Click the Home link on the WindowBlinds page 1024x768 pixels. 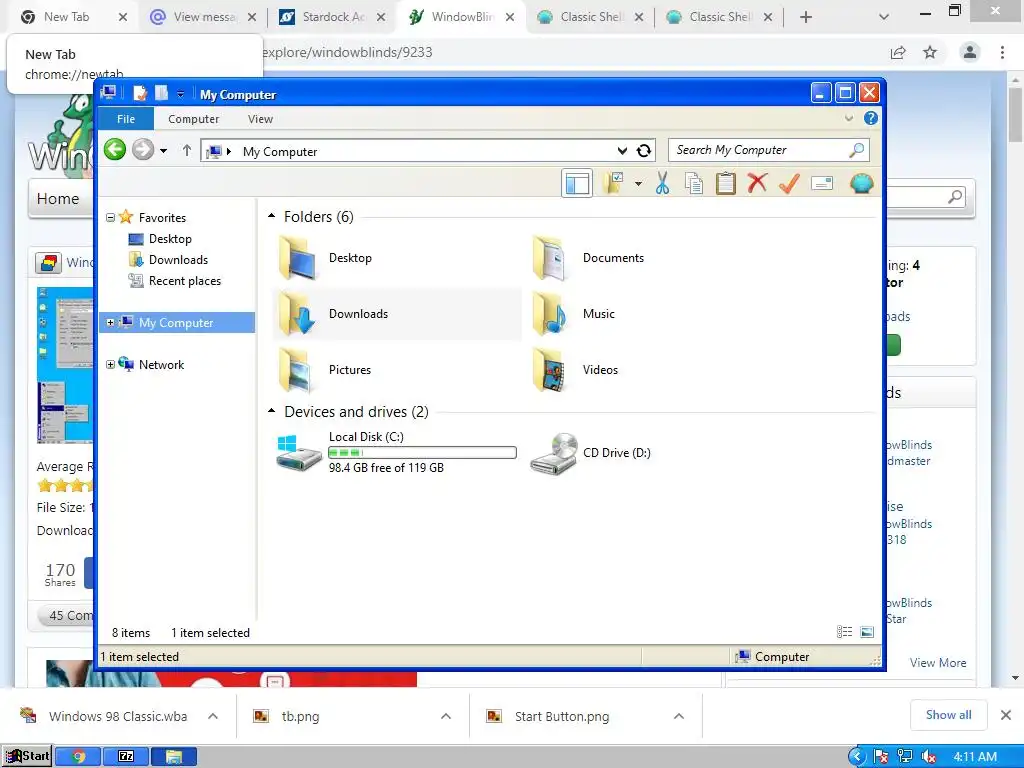point(58,199)
